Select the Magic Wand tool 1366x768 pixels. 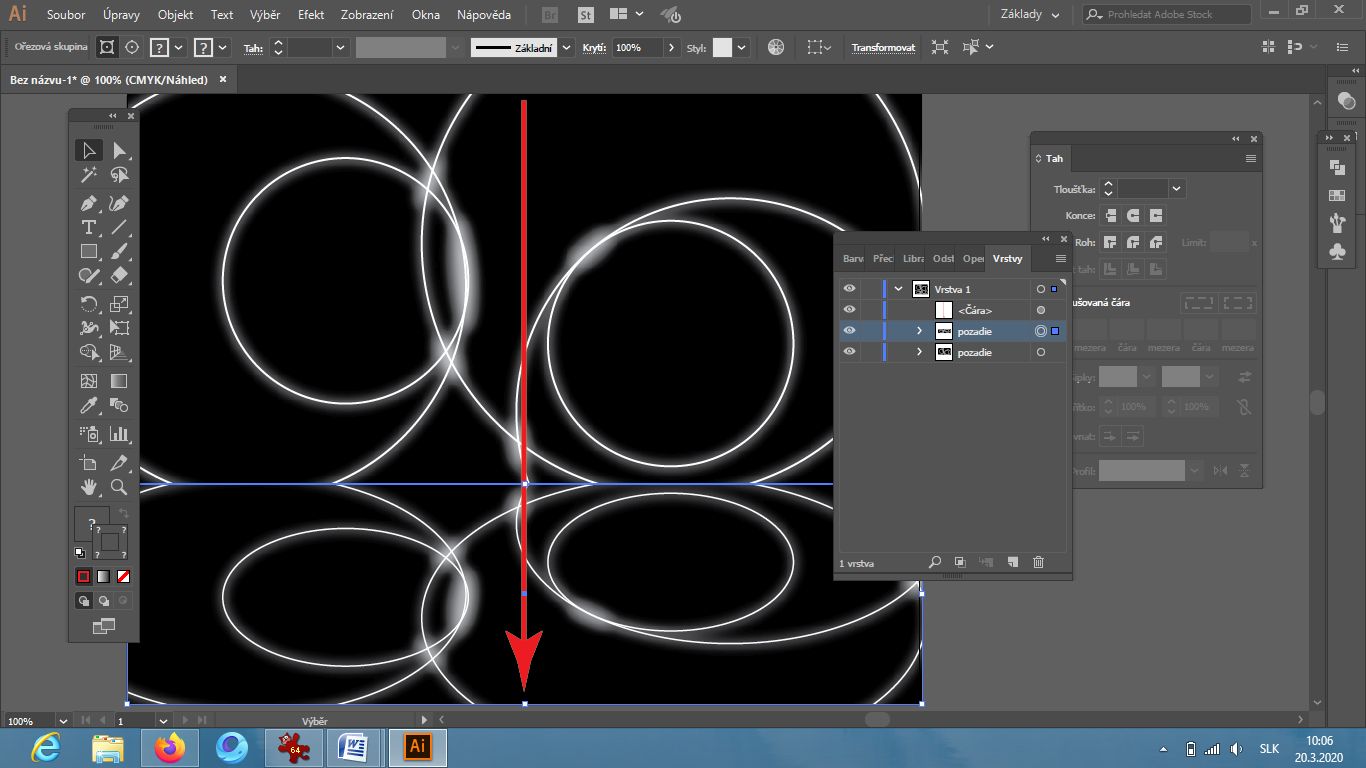[89, 175]
